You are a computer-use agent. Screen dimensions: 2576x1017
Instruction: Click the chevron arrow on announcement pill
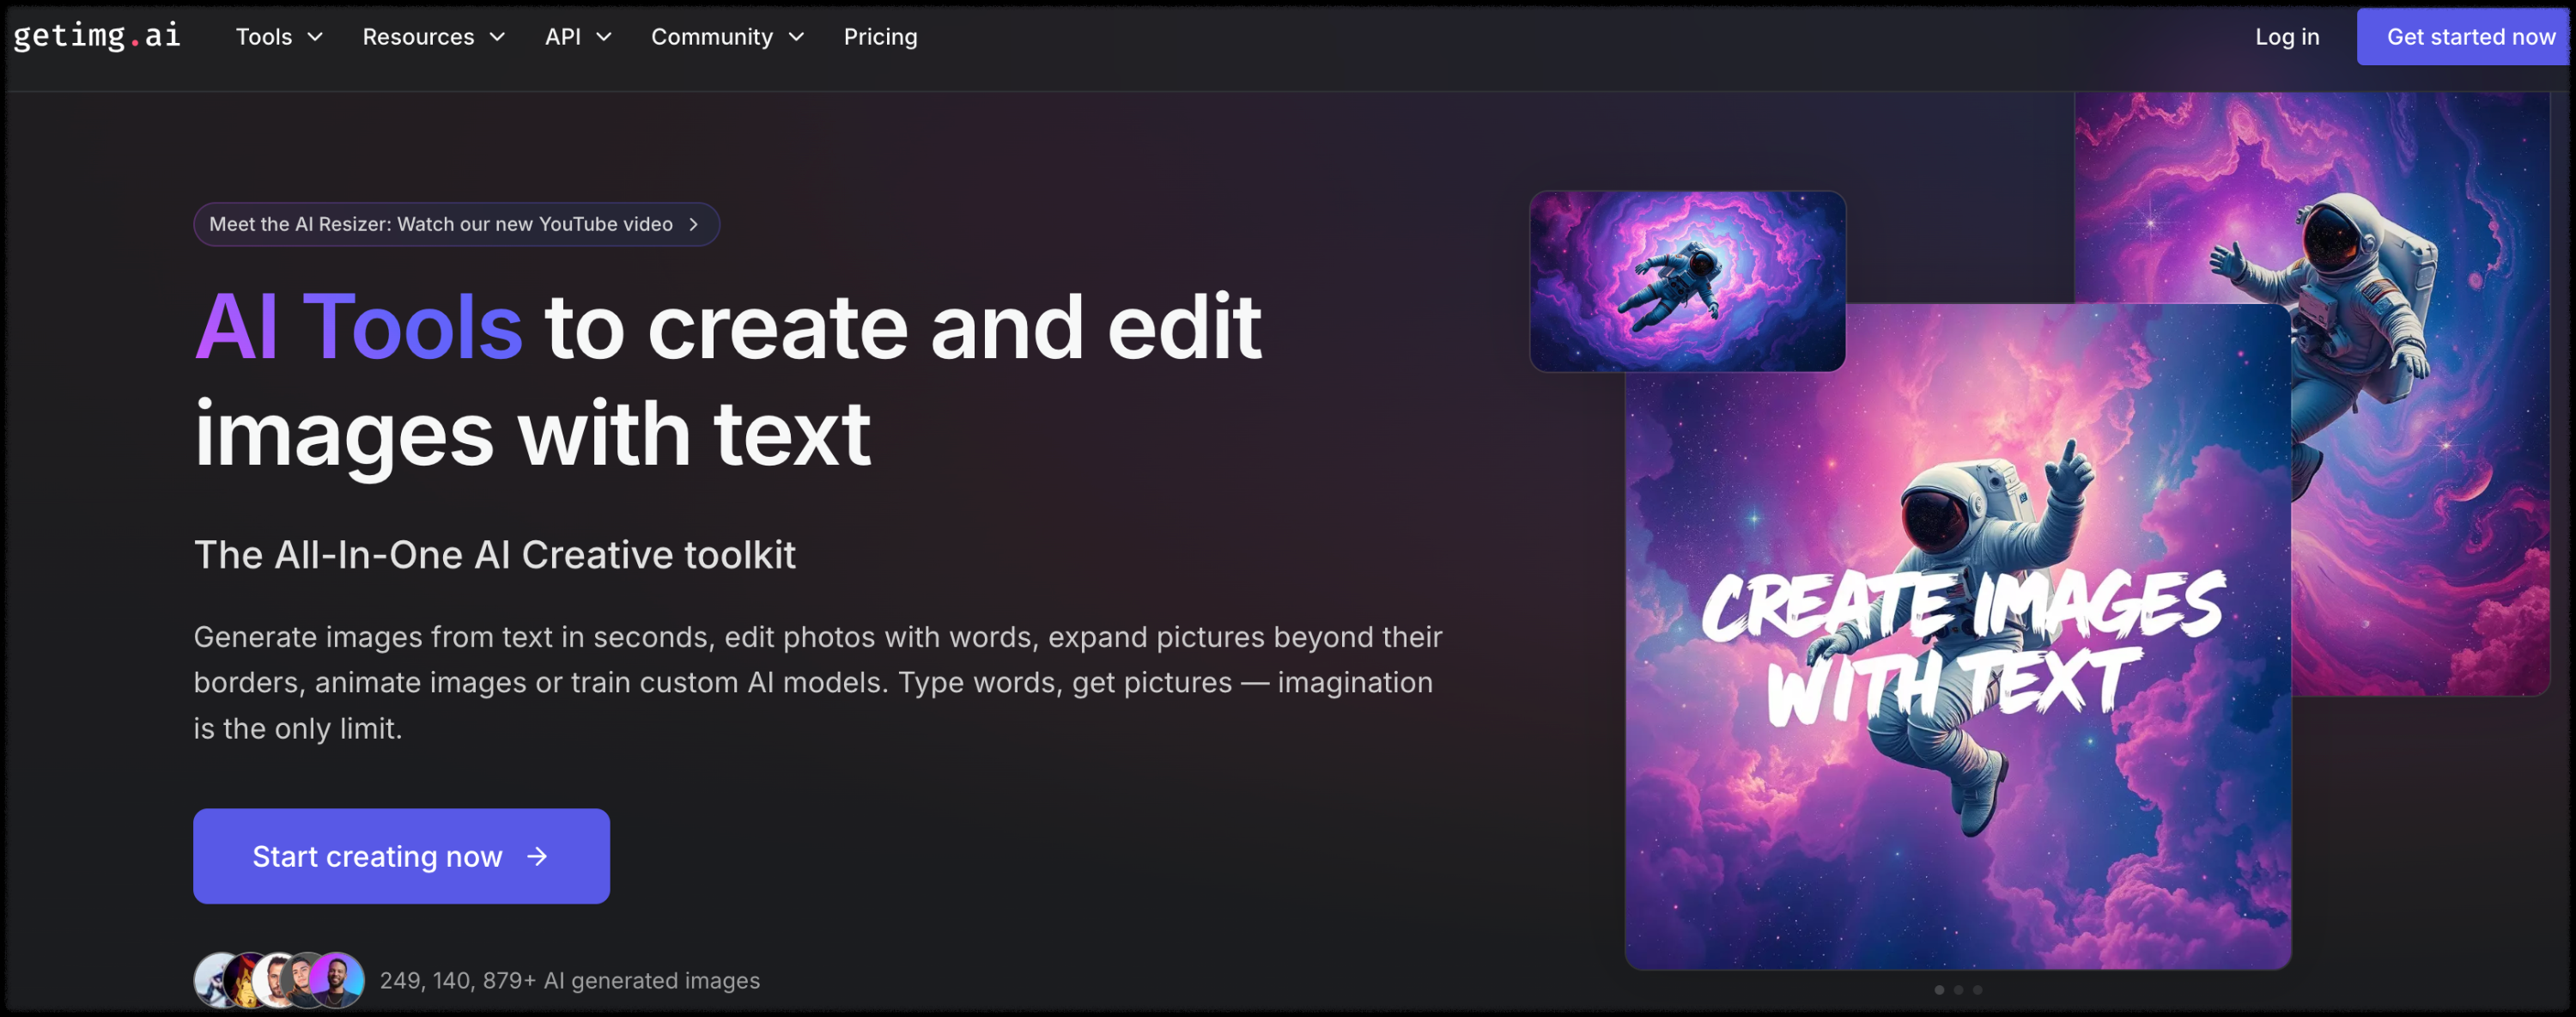[x=694, y=224]
